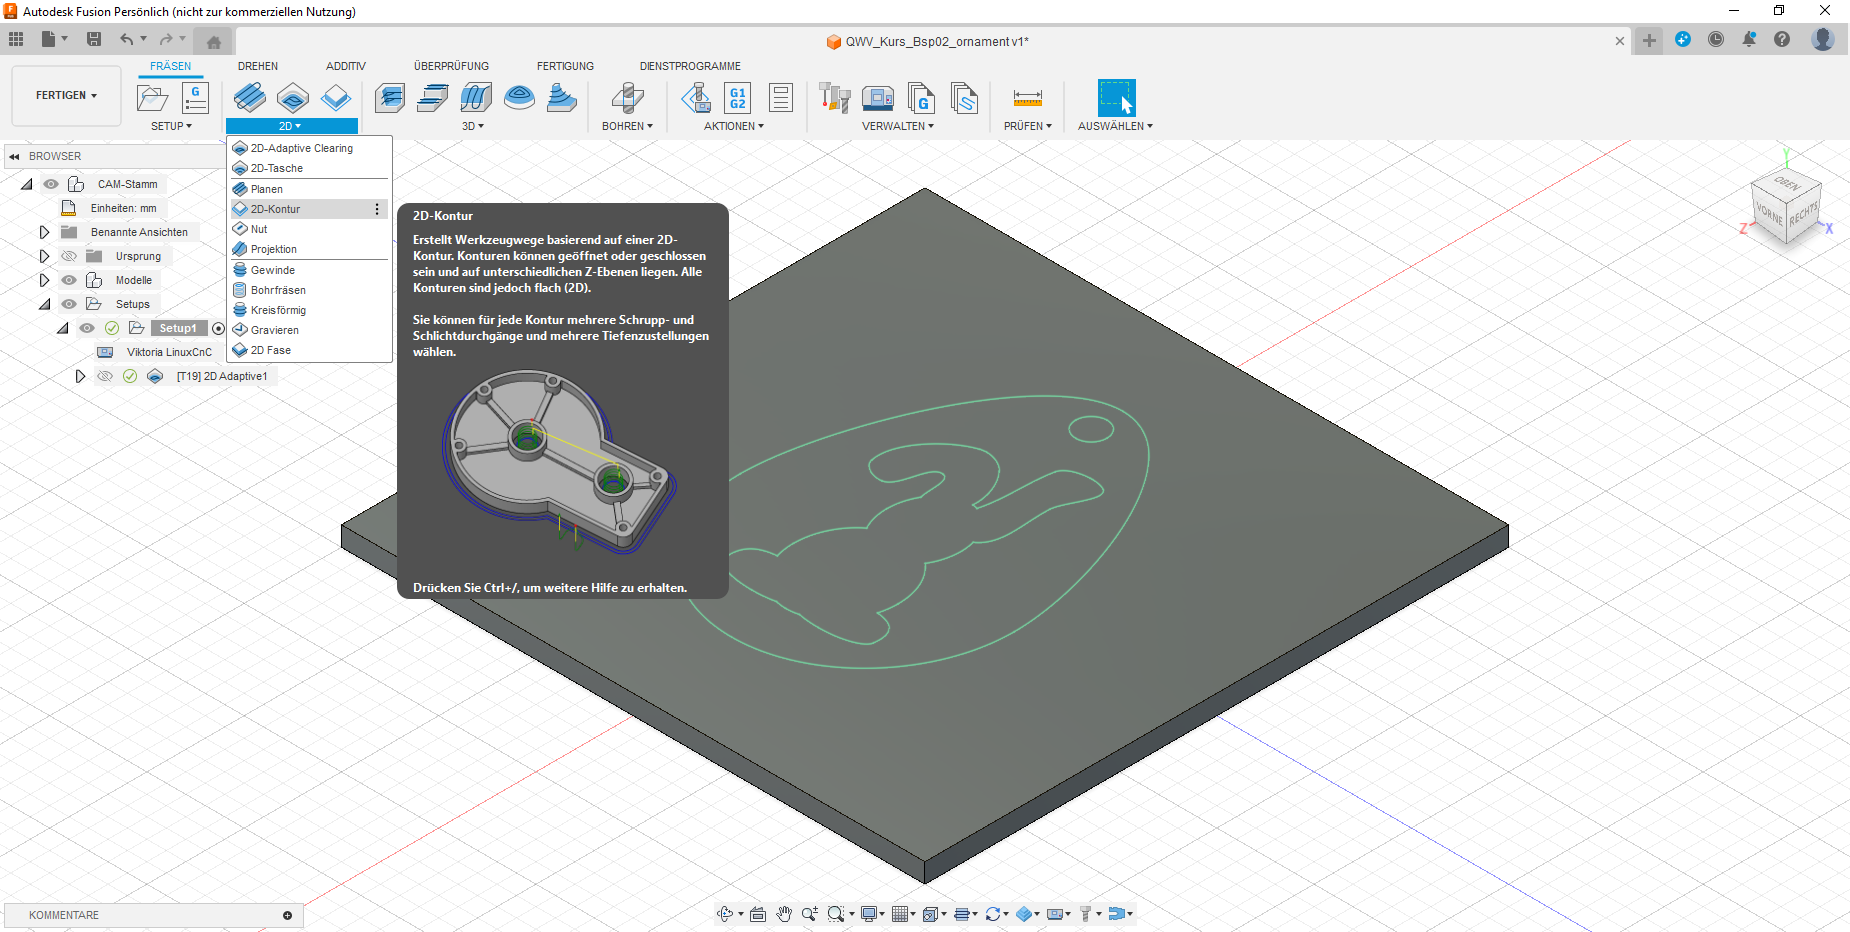The height and width of the screenshot is (932, 1850).
Task: Switch to the DREHEN ribbon tab
Action: pos(258,66)
